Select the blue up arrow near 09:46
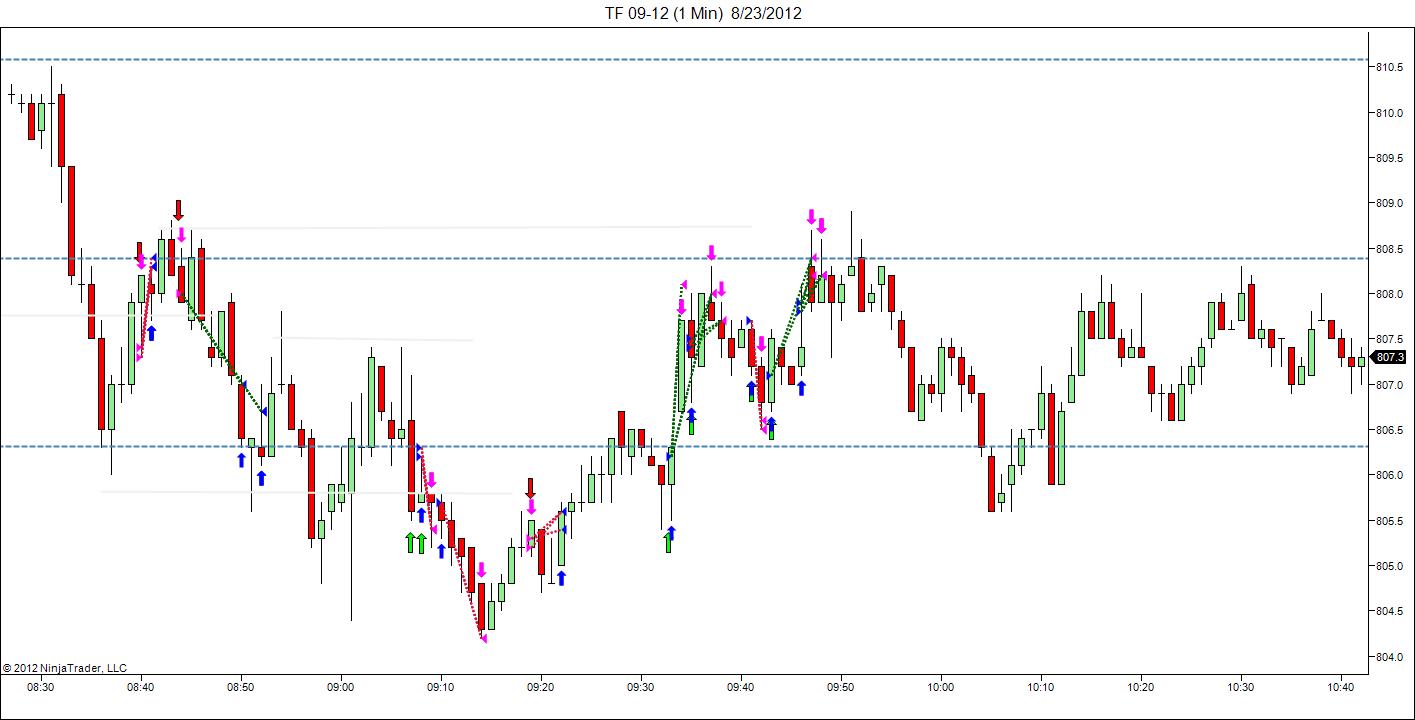1415x720 pixels. [801, 387]
